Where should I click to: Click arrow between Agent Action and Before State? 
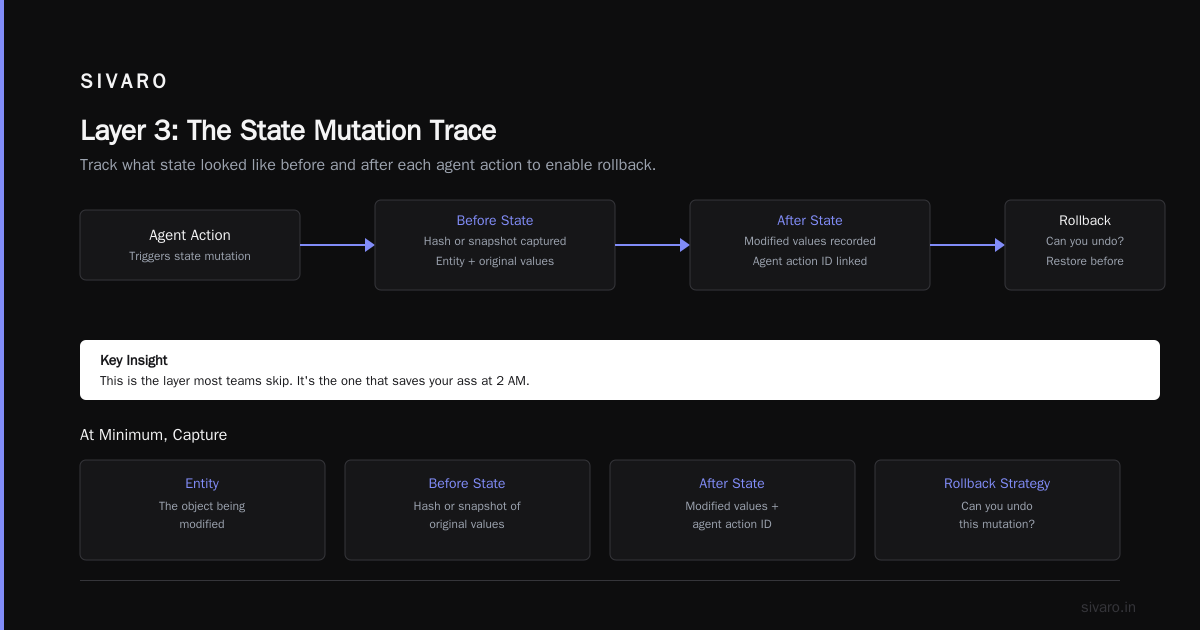(337, 245)
